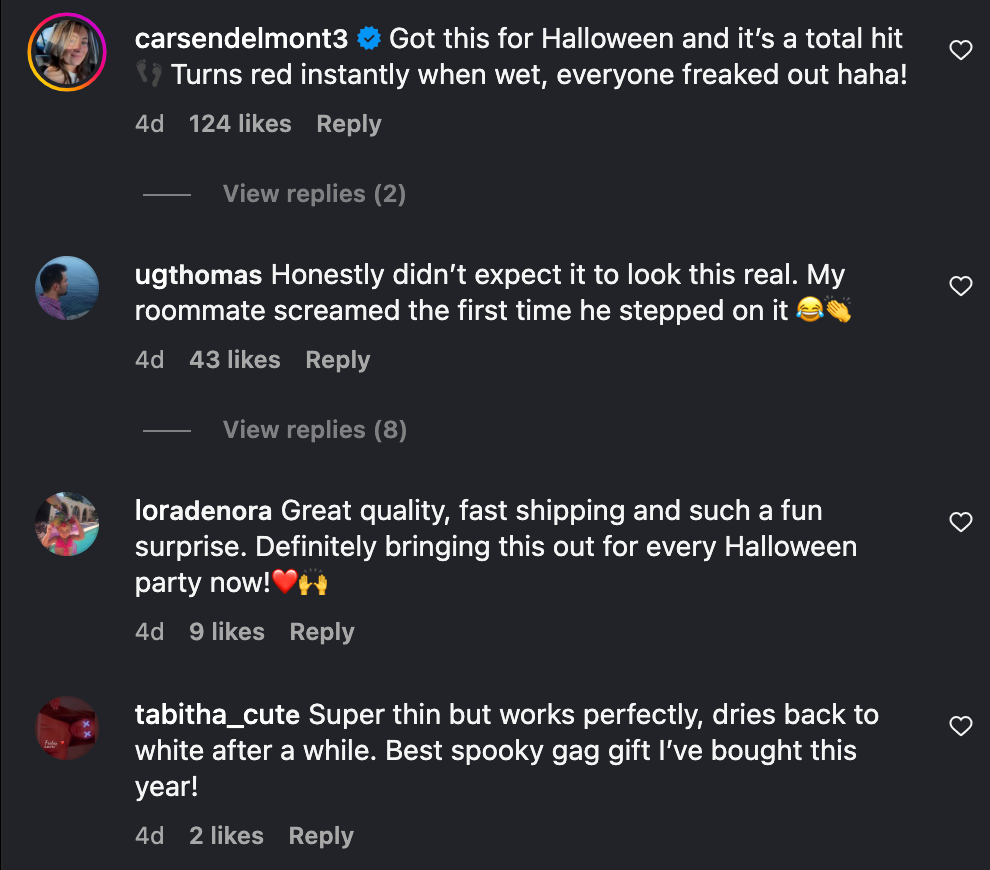Screen dimensions: 990x870
Task: Like loradenora's comment with the heart
Action: tap(960, 522)
